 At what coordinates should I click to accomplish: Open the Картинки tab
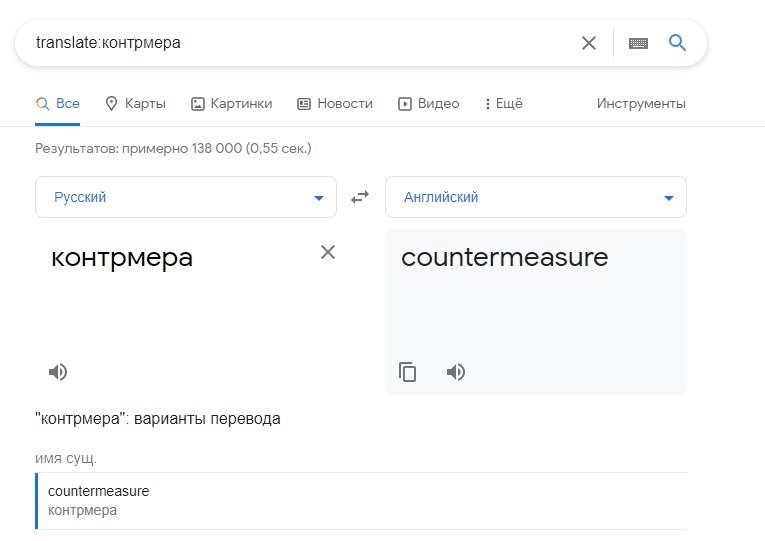coord(231,103)
